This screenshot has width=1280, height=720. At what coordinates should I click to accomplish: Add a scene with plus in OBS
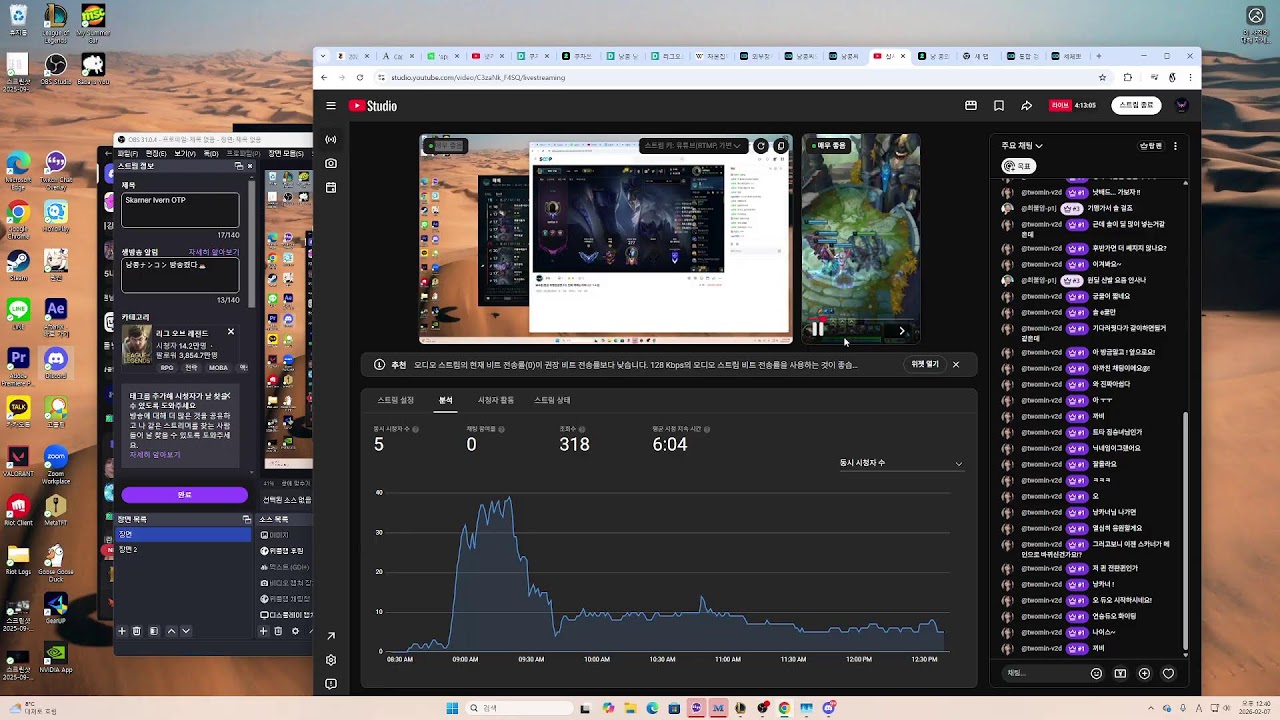[x=122, y=631]
